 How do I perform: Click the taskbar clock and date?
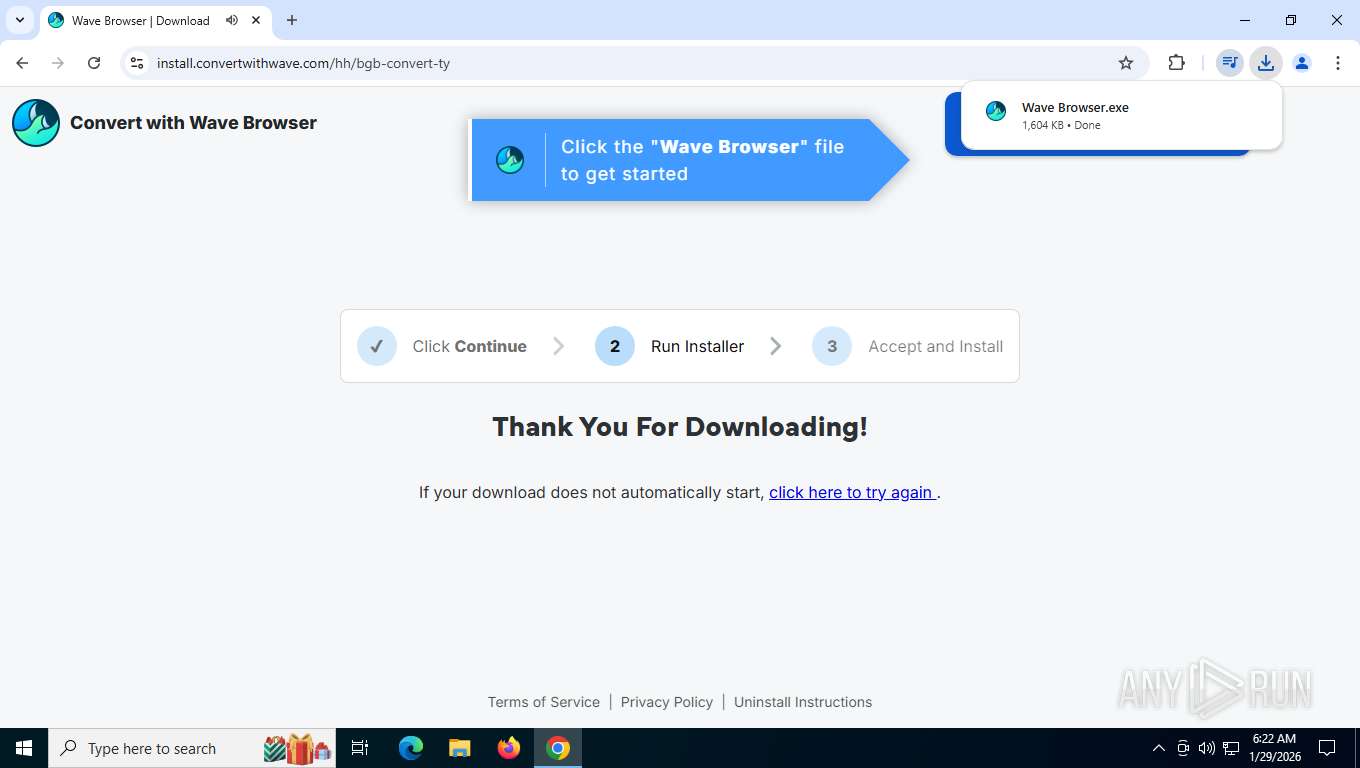[x=1274, y=748]
